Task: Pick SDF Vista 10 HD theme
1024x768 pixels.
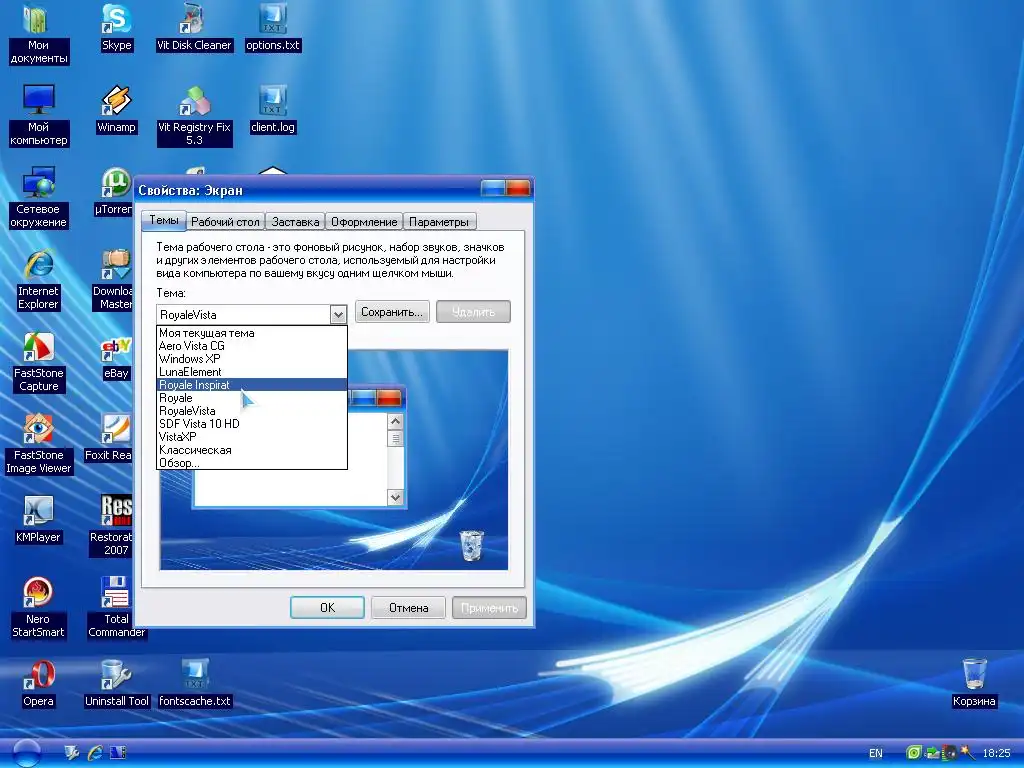Action: 252,424
